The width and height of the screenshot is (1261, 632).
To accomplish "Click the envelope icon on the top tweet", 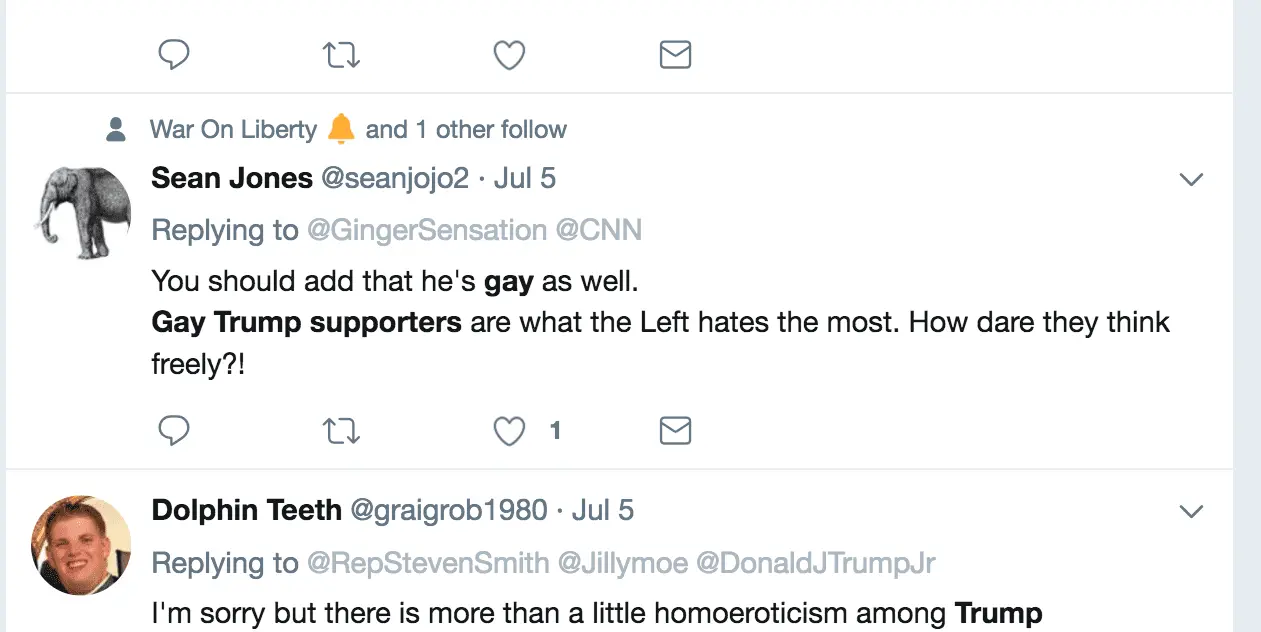I will pyautogui.click(x=676, y=55).
